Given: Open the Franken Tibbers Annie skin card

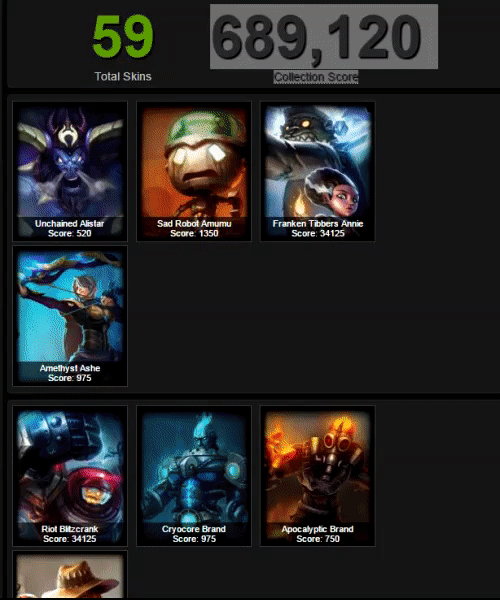Looking at the screenshot, I should pos(318,171).
